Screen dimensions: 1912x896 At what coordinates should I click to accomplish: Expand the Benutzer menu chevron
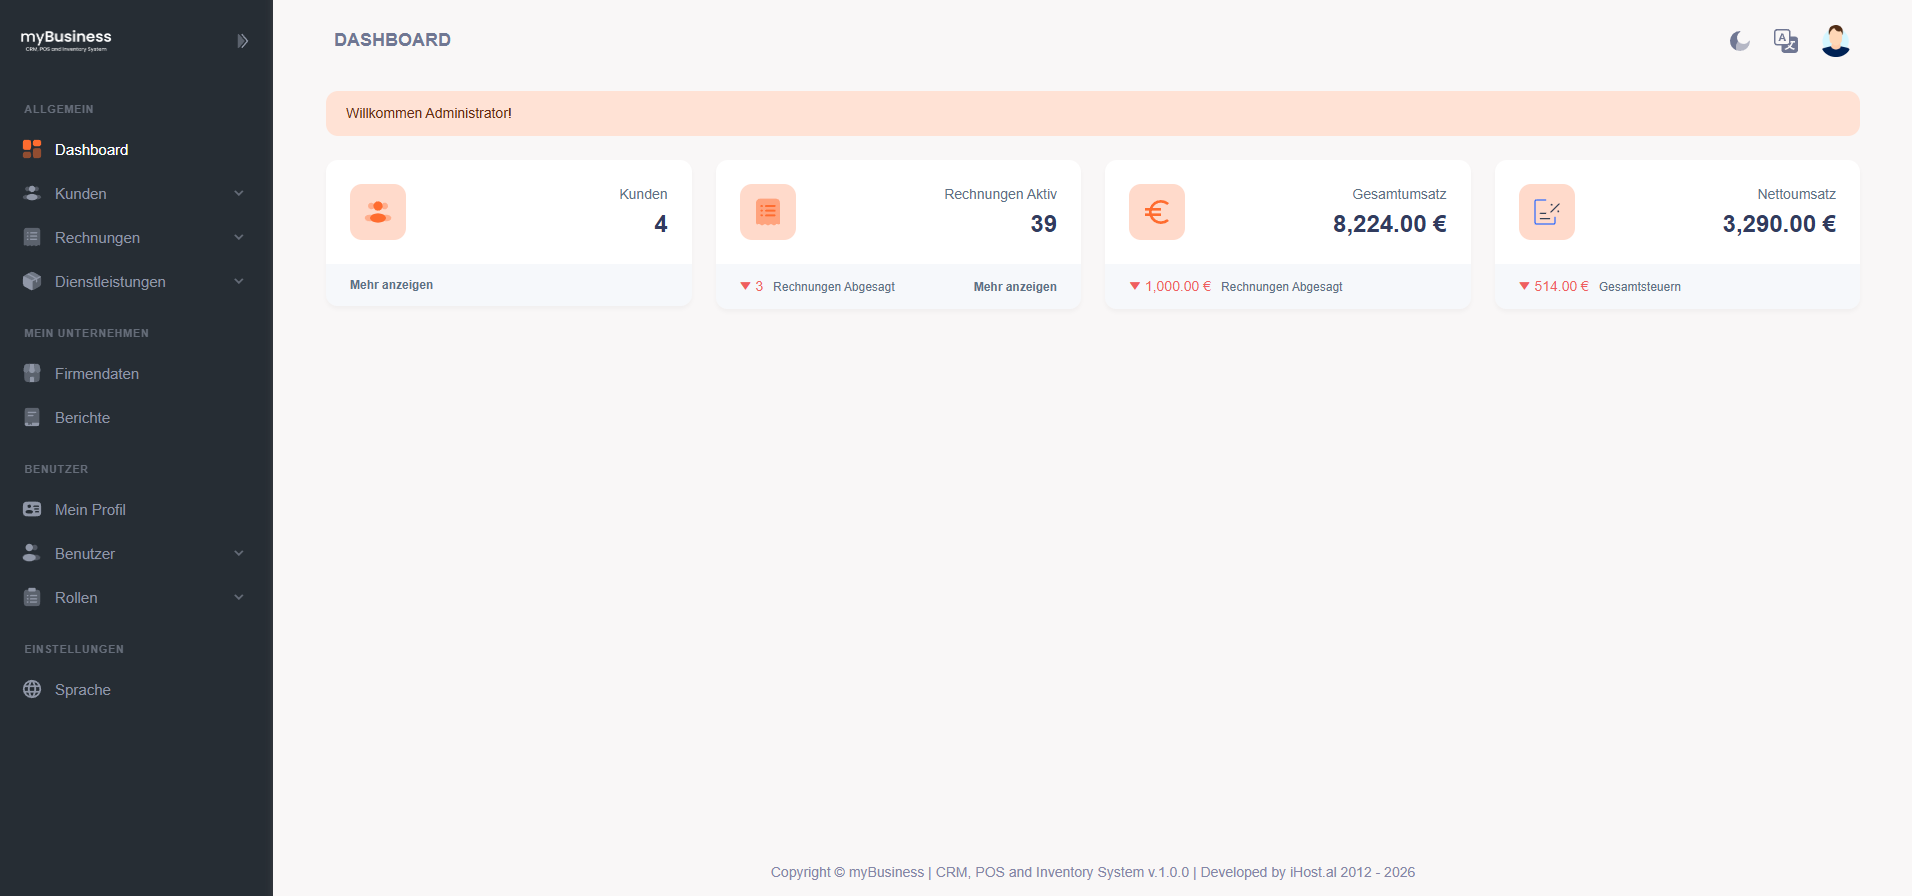(239, 553)
